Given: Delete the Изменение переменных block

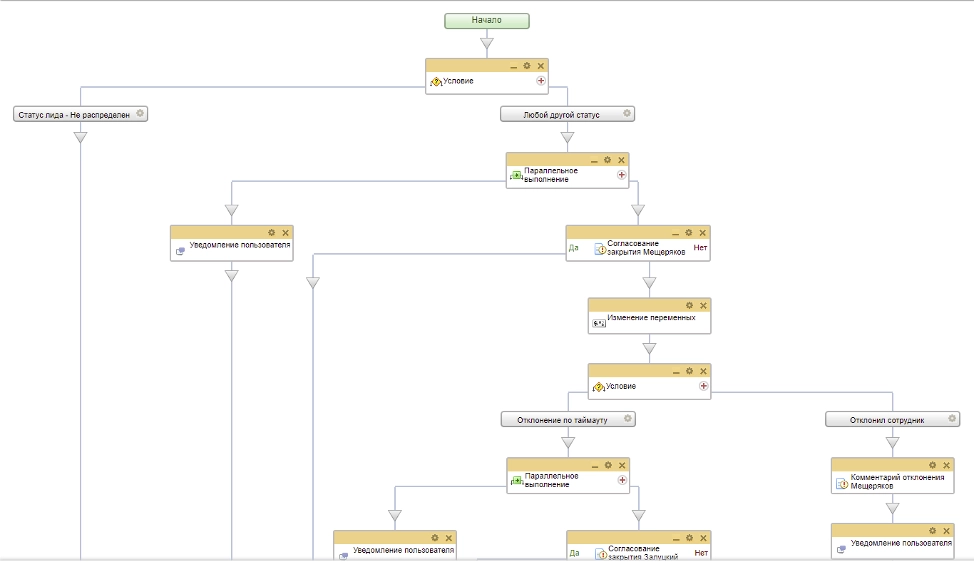Looking at the screenshot, I should coord(703,305).
